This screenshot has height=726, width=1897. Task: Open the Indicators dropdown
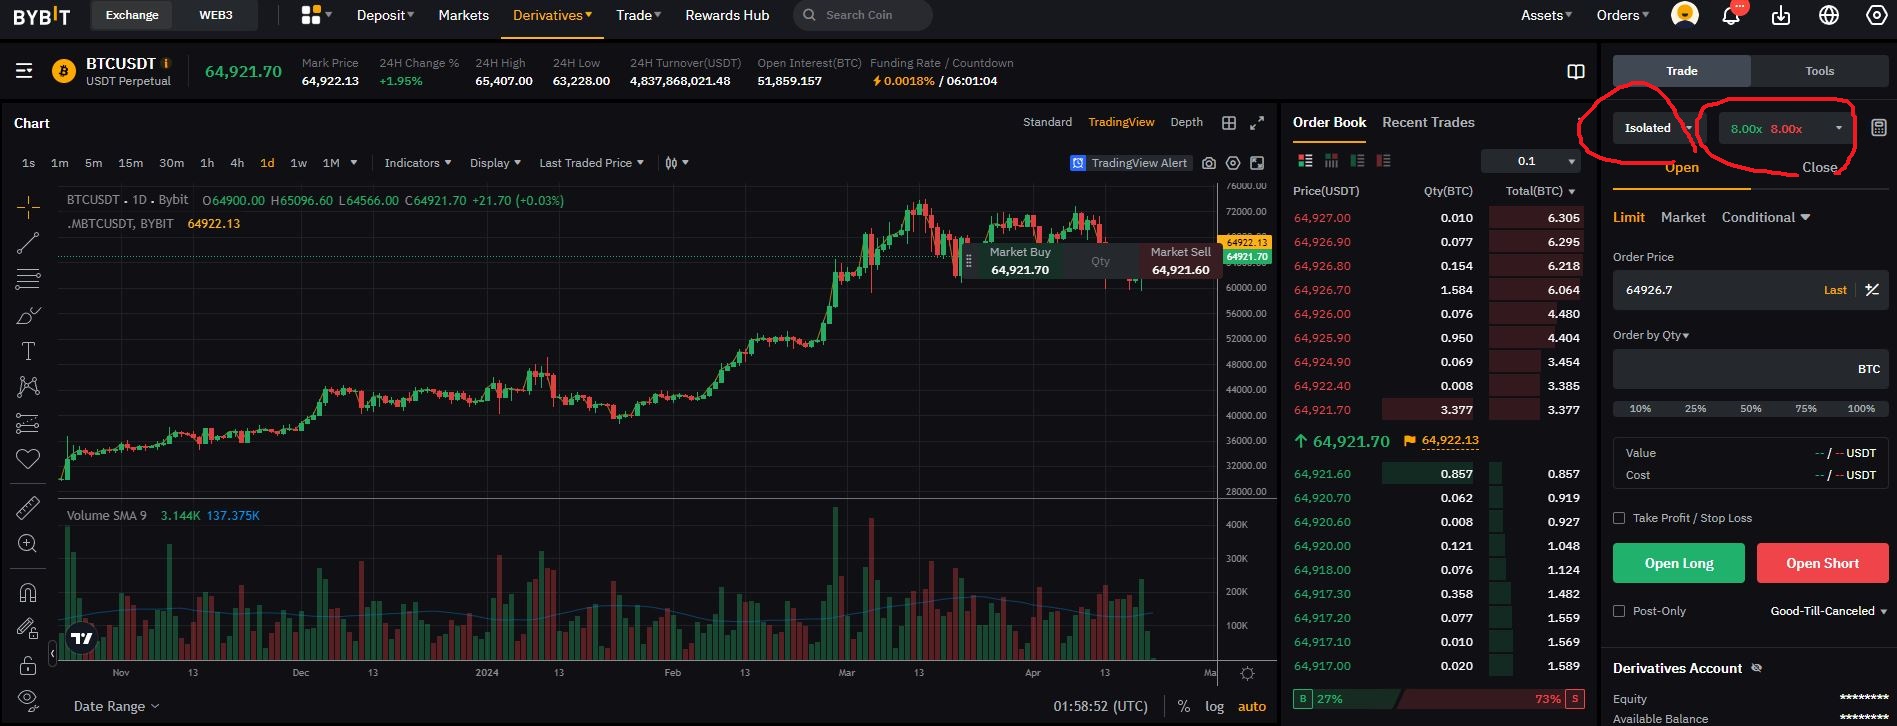pos(417,163)
